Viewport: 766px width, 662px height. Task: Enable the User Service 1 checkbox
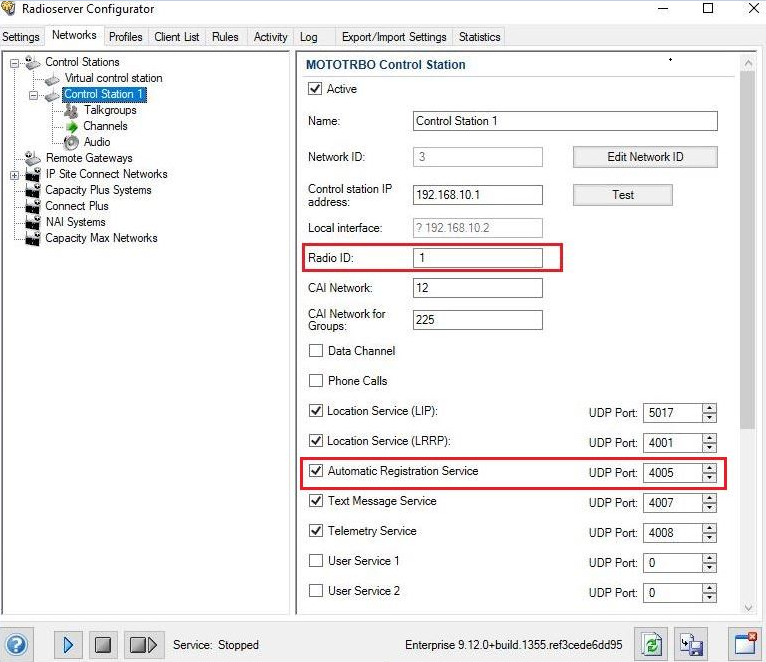coord(316,560)
